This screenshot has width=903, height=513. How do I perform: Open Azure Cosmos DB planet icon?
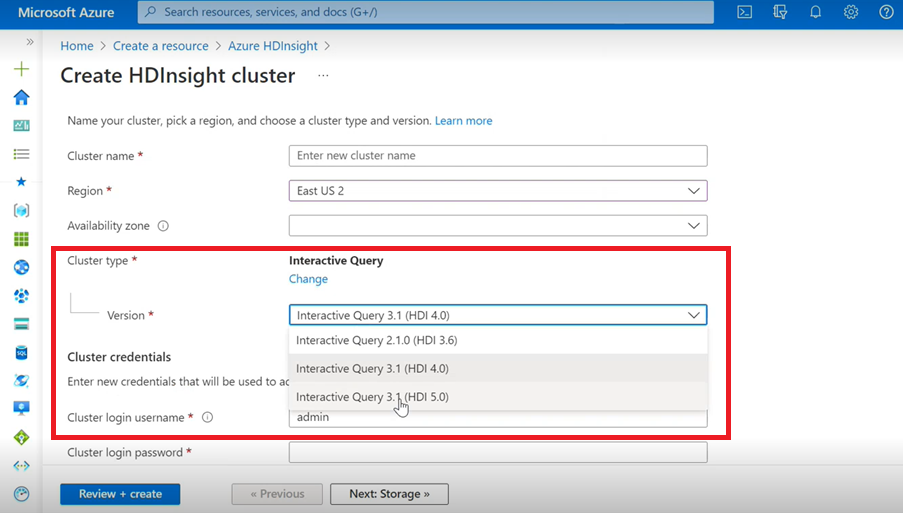click(21, 381)
